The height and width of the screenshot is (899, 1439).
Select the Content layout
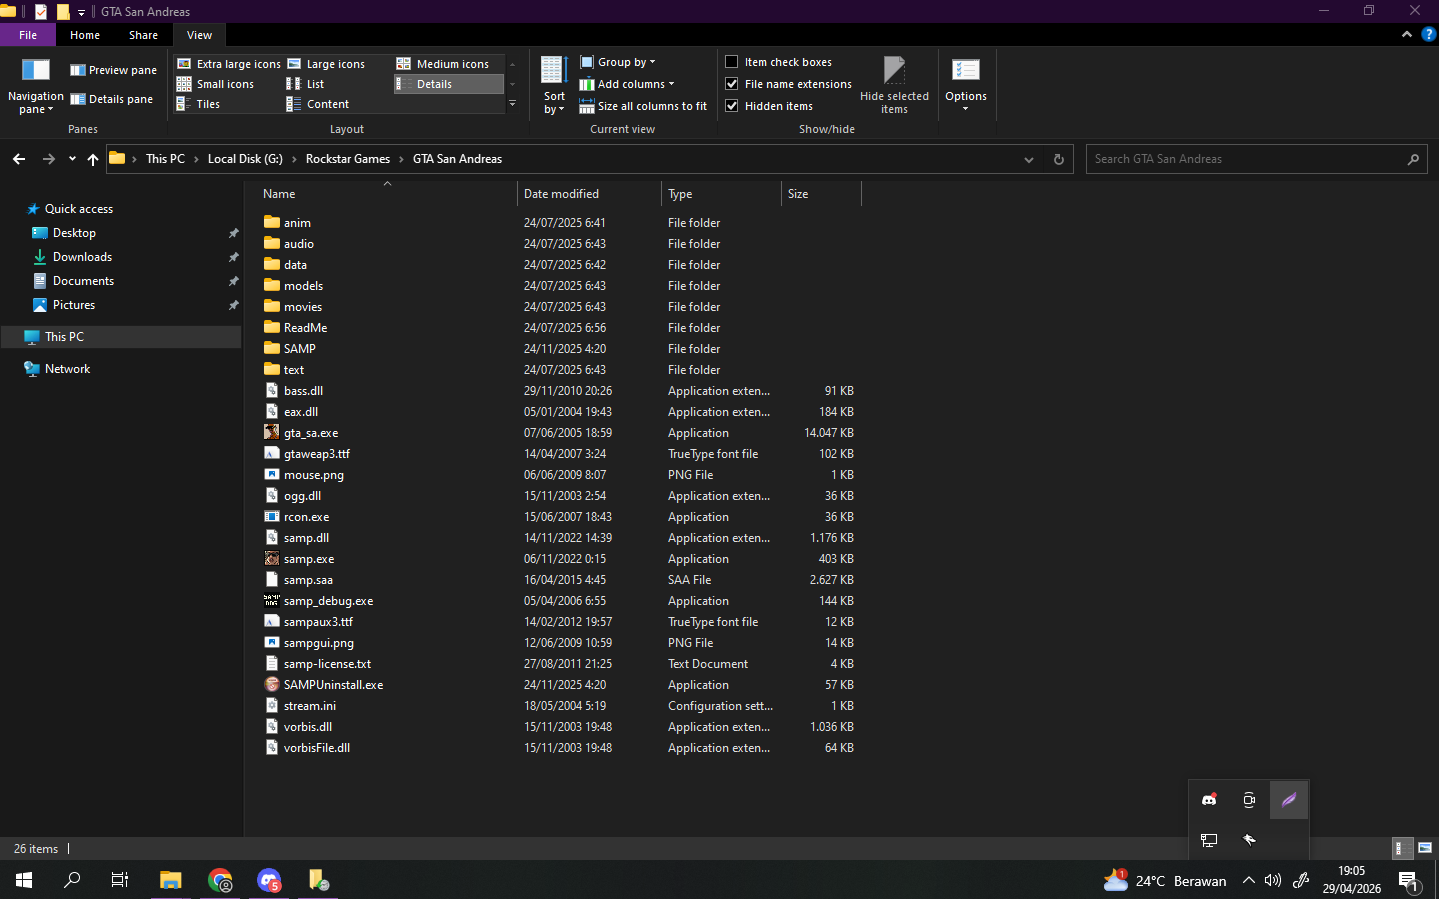click(318, 104)
